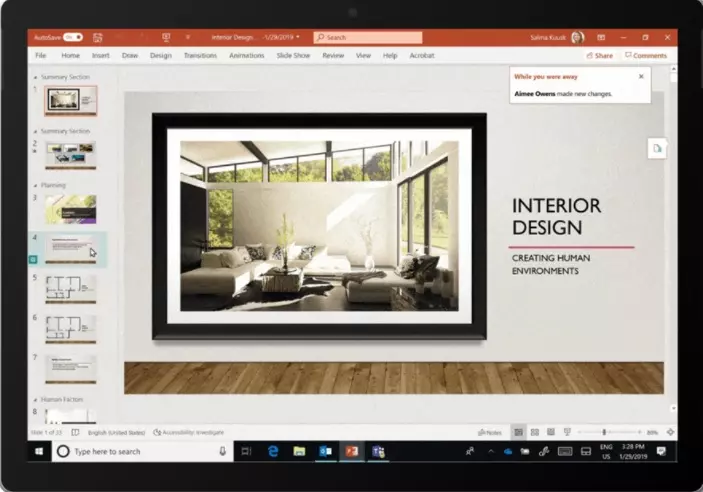Screen dimensions: 703x492
Task: Click the CREATING HUMAN ENVIRONMENTS subtitle
Action: pyautogui.click(x=551, y=264)
